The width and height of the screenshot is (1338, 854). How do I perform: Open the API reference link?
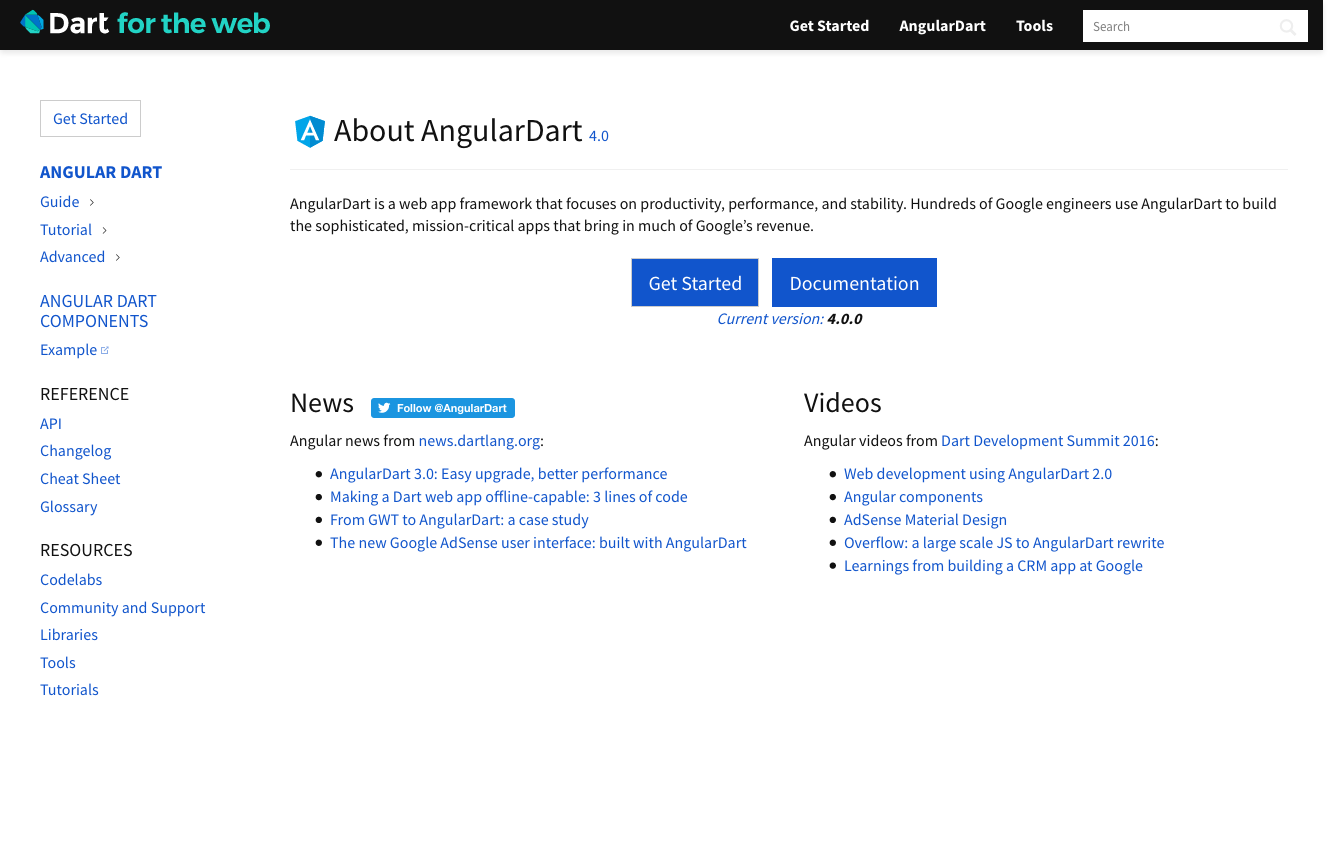(x=51, y=424)
